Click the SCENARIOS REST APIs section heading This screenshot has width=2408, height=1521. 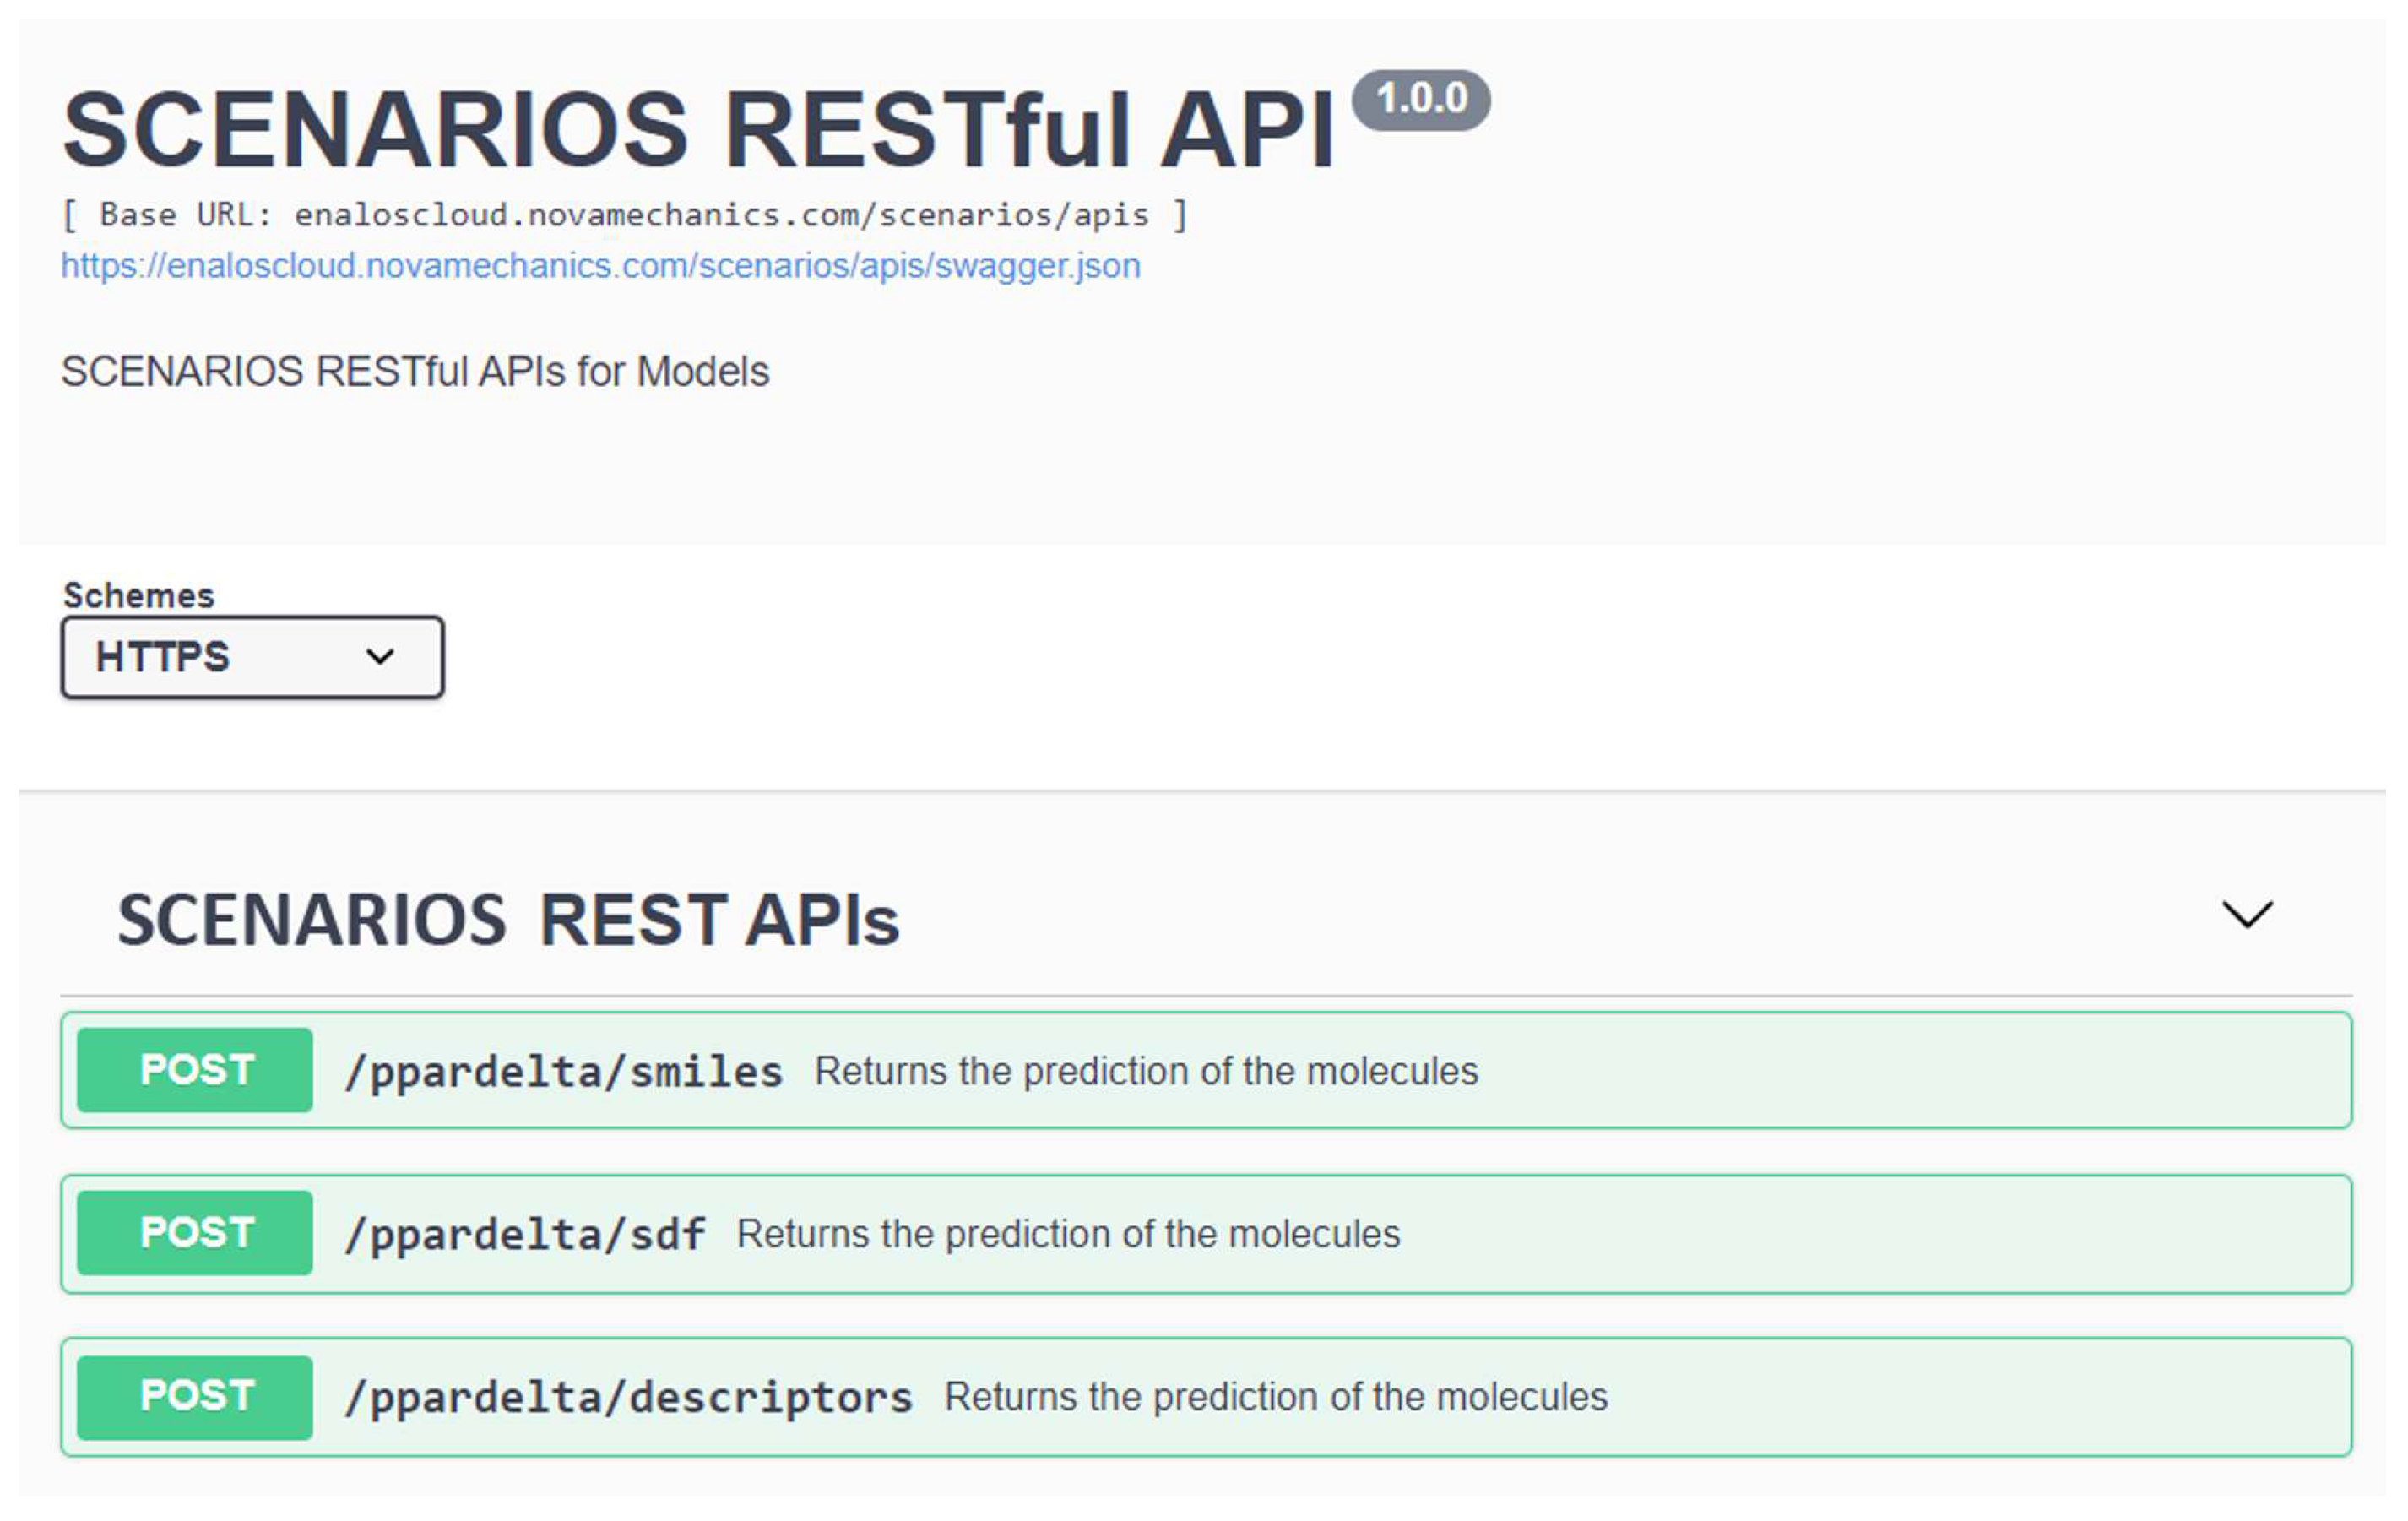click(508, 920)
